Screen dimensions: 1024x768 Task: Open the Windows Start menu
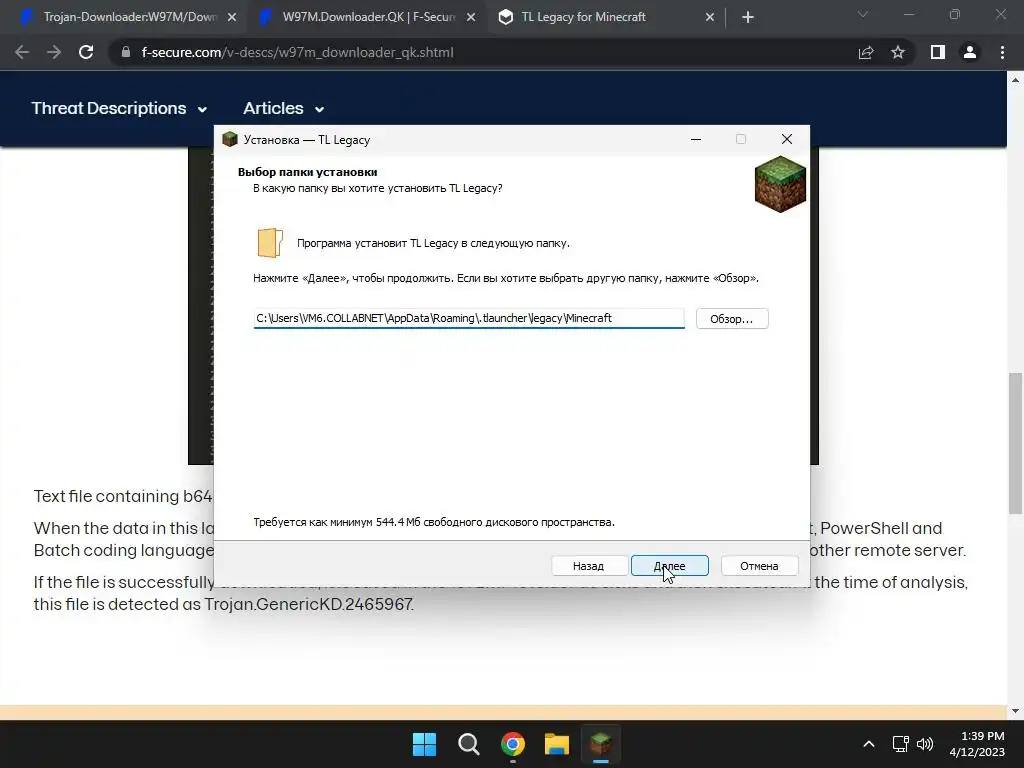click(x=424, y=744)
